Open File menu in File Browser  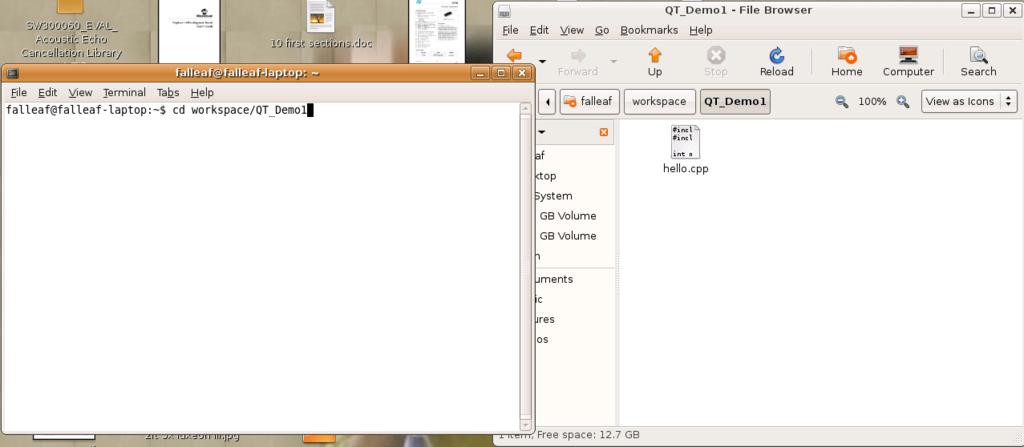(510, 30)
